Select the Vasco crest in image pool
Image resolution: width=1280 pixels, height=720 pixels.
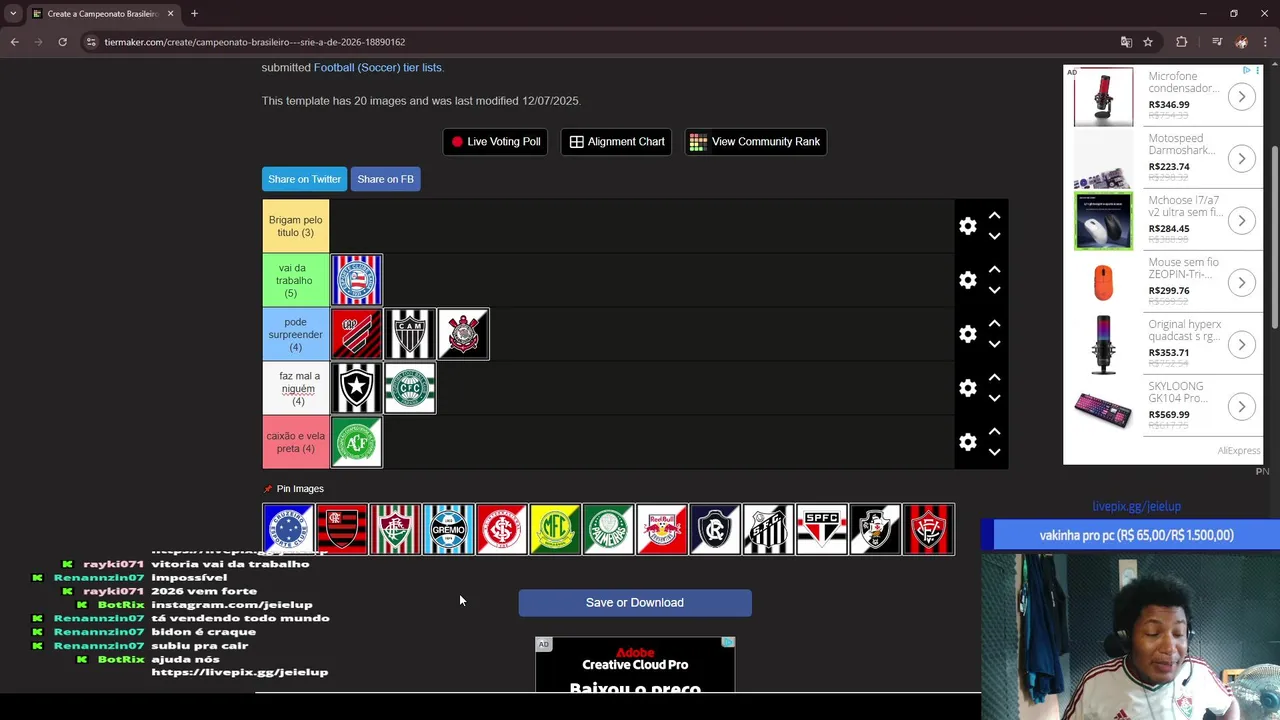pyautogui.click(x=875, y=529)
